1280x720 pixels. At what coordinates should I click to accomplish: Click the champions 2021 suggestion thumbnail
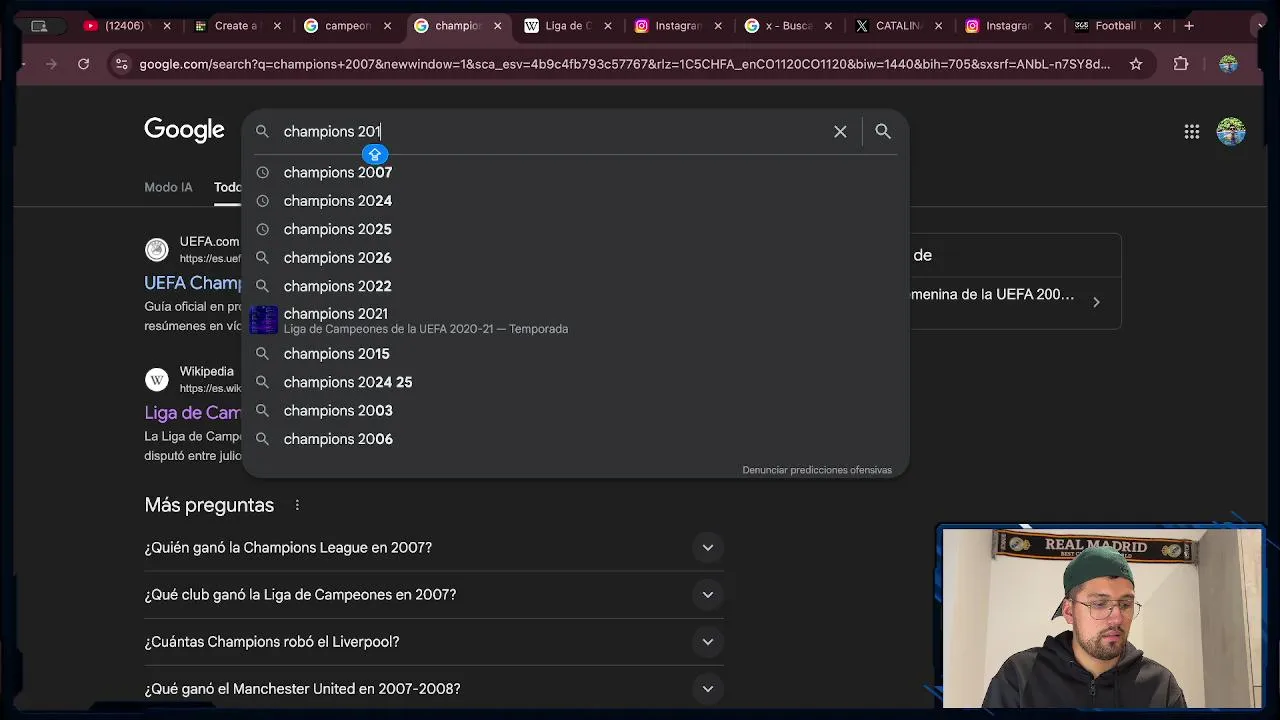pyautogui.click(x=263, y=320)
